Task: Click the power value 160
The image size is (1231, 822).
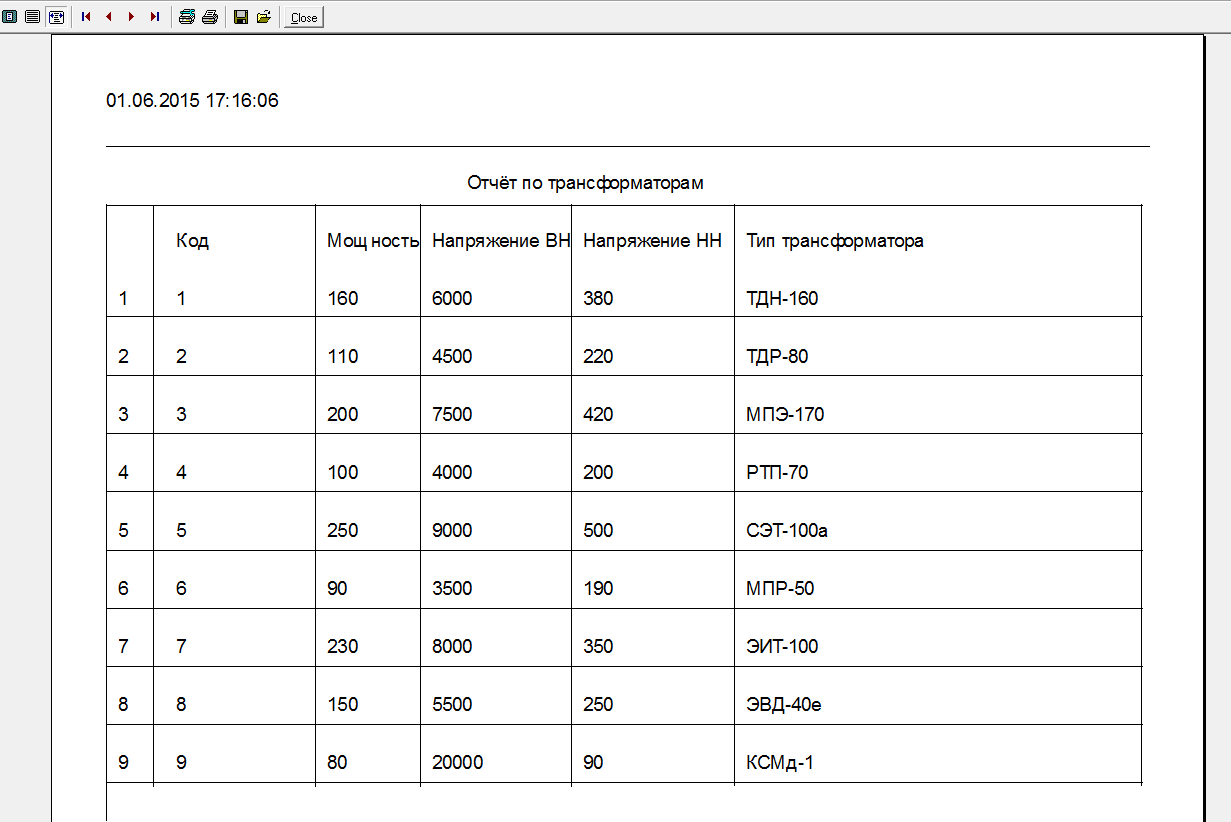Action: coord(342,298)
